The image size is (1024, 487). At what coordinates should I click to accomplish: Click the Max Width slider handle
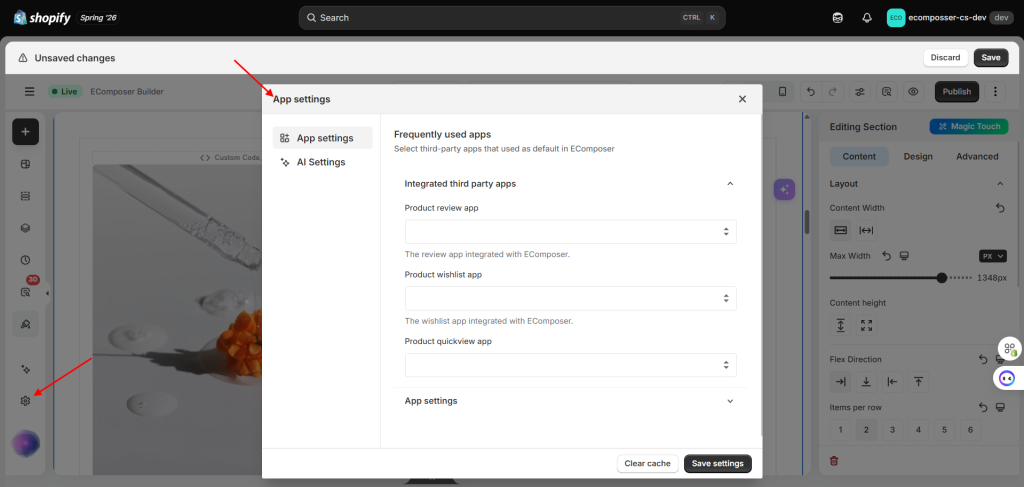pos(941,277)
